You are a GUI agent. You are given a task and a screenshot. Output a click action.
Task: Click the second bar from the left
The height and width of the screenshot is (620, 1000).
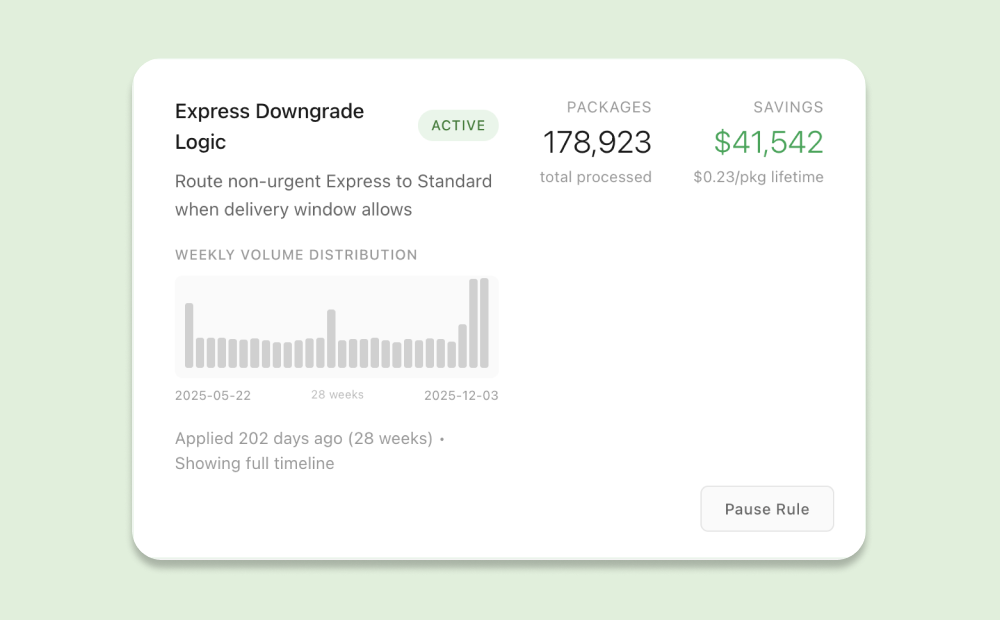pos(200,353)
